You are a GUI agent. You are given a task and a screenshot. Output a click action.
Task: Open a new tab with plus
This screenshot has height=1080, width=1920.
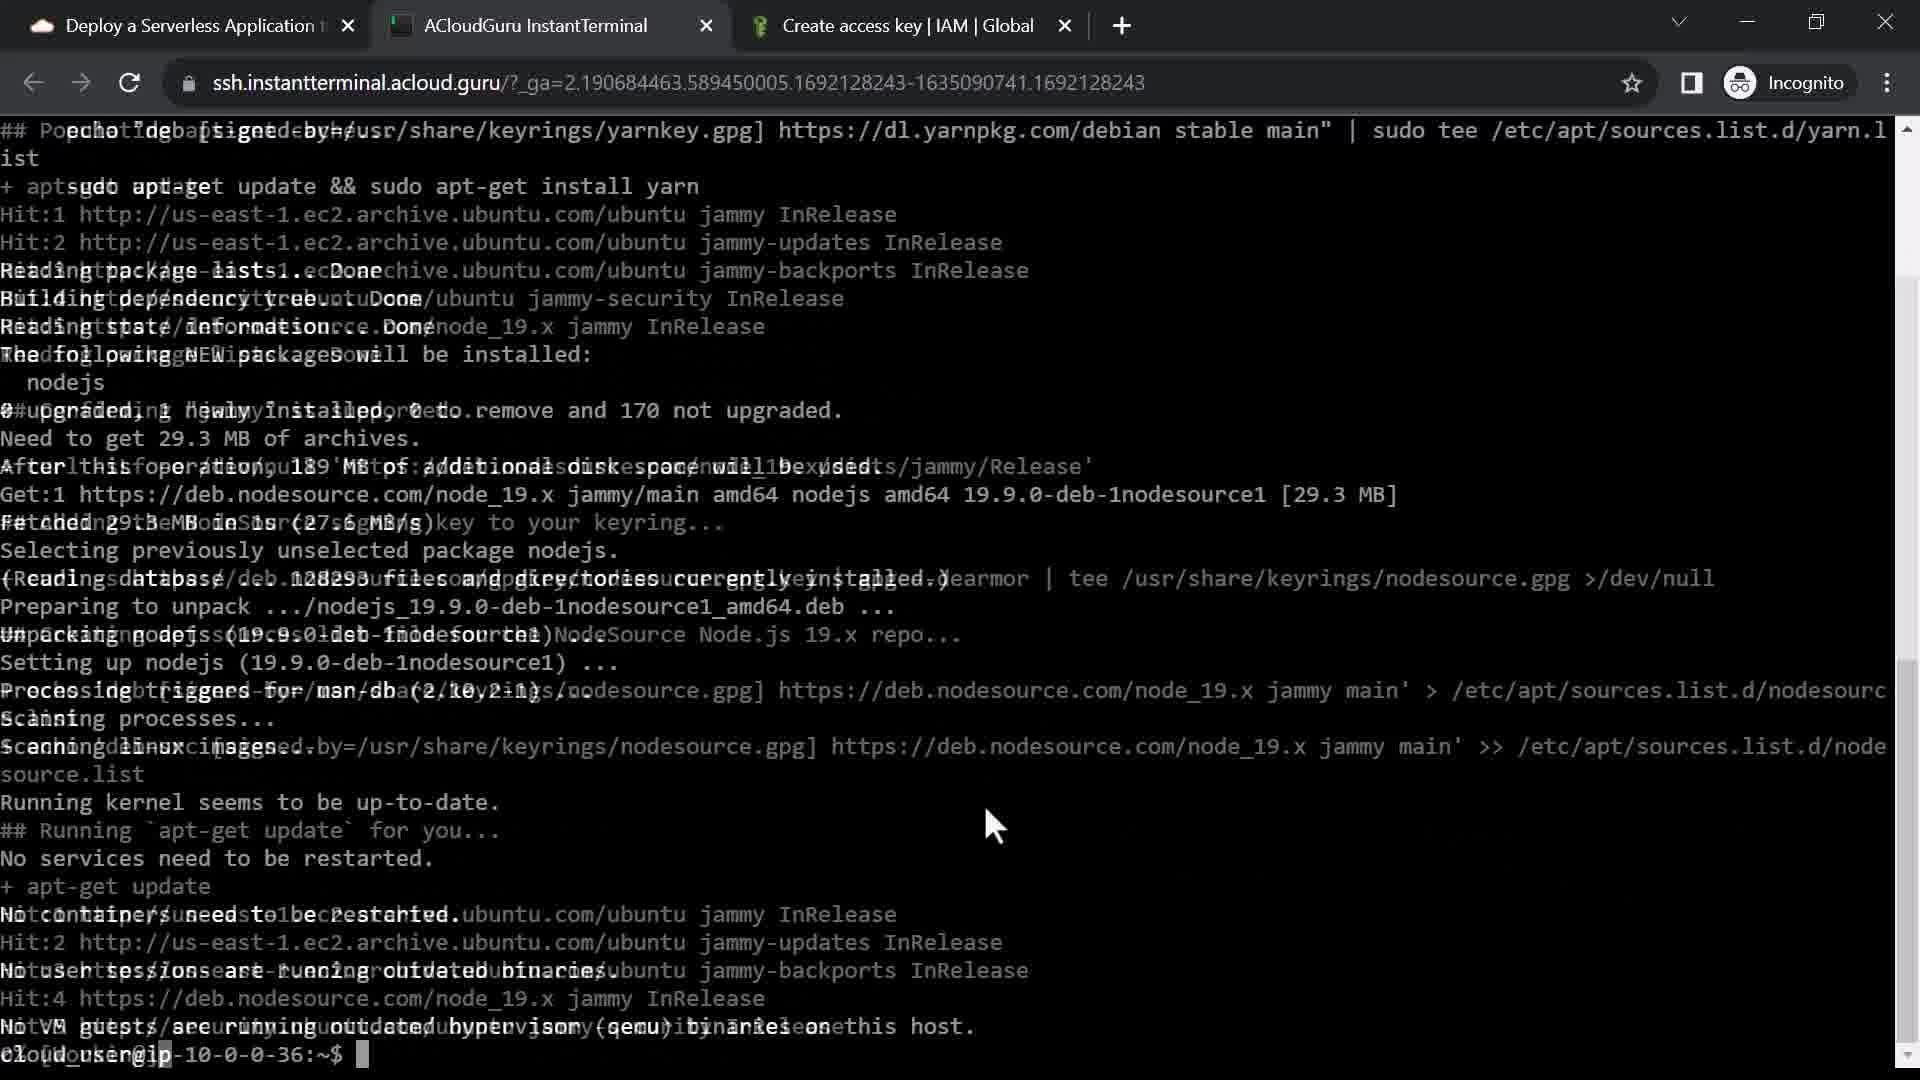[x=1121, y=26]
